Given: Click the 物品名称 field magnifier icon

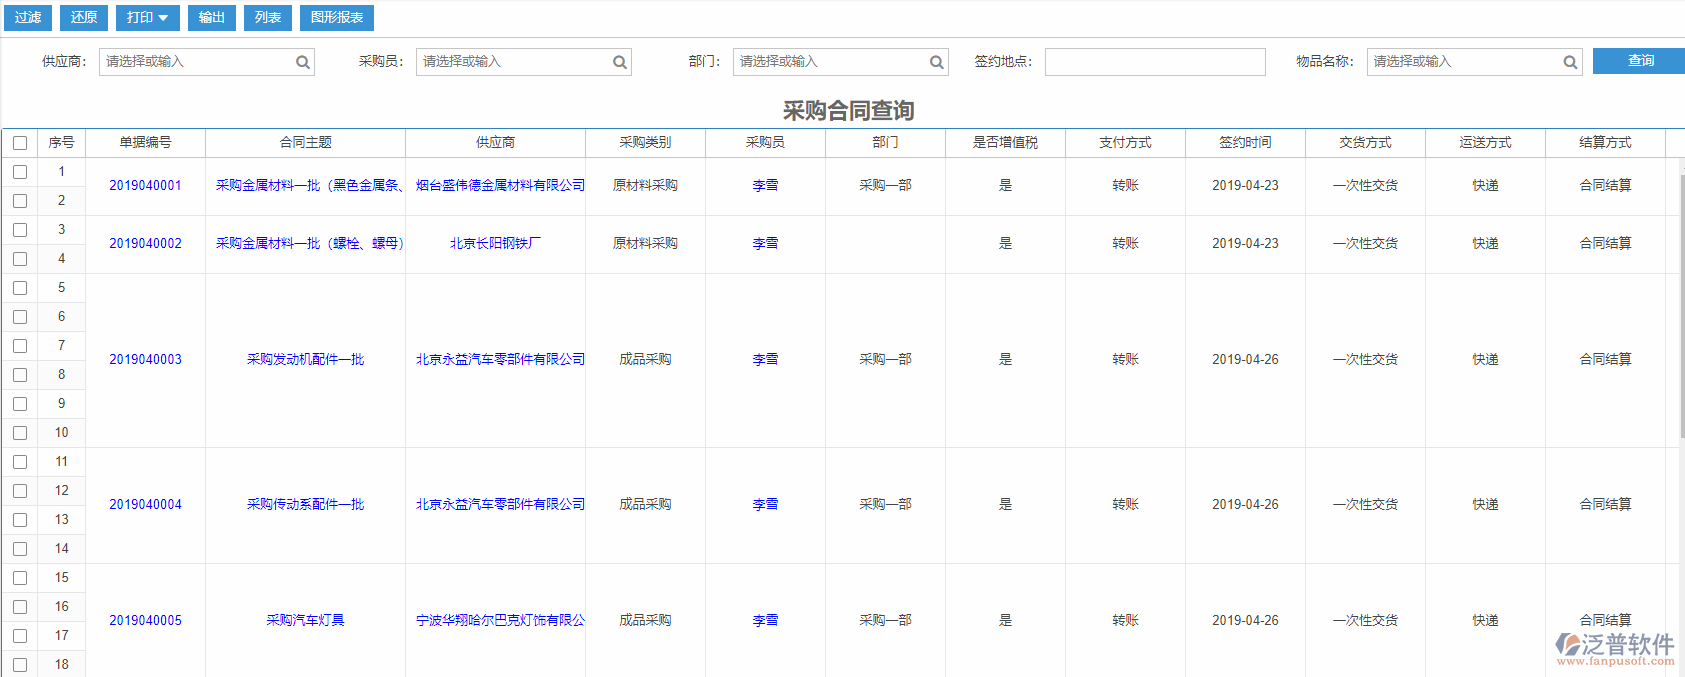Looking at the screenshot, I should (1570, 62).
